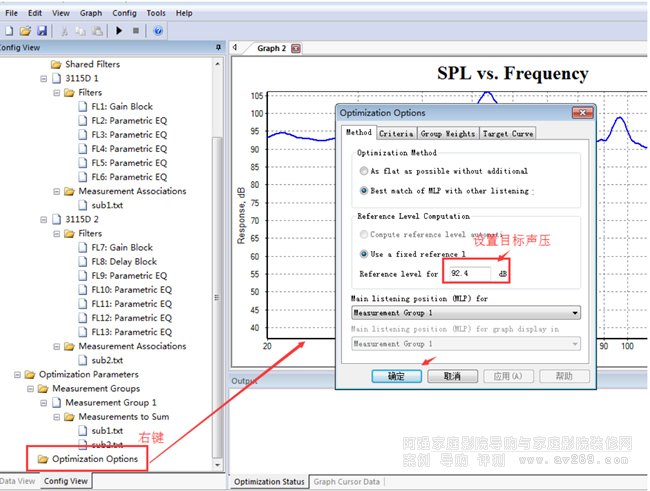Choose 'Use a fixed reference' radio button
Screen dimensions: 650x491
click(364, 252)
